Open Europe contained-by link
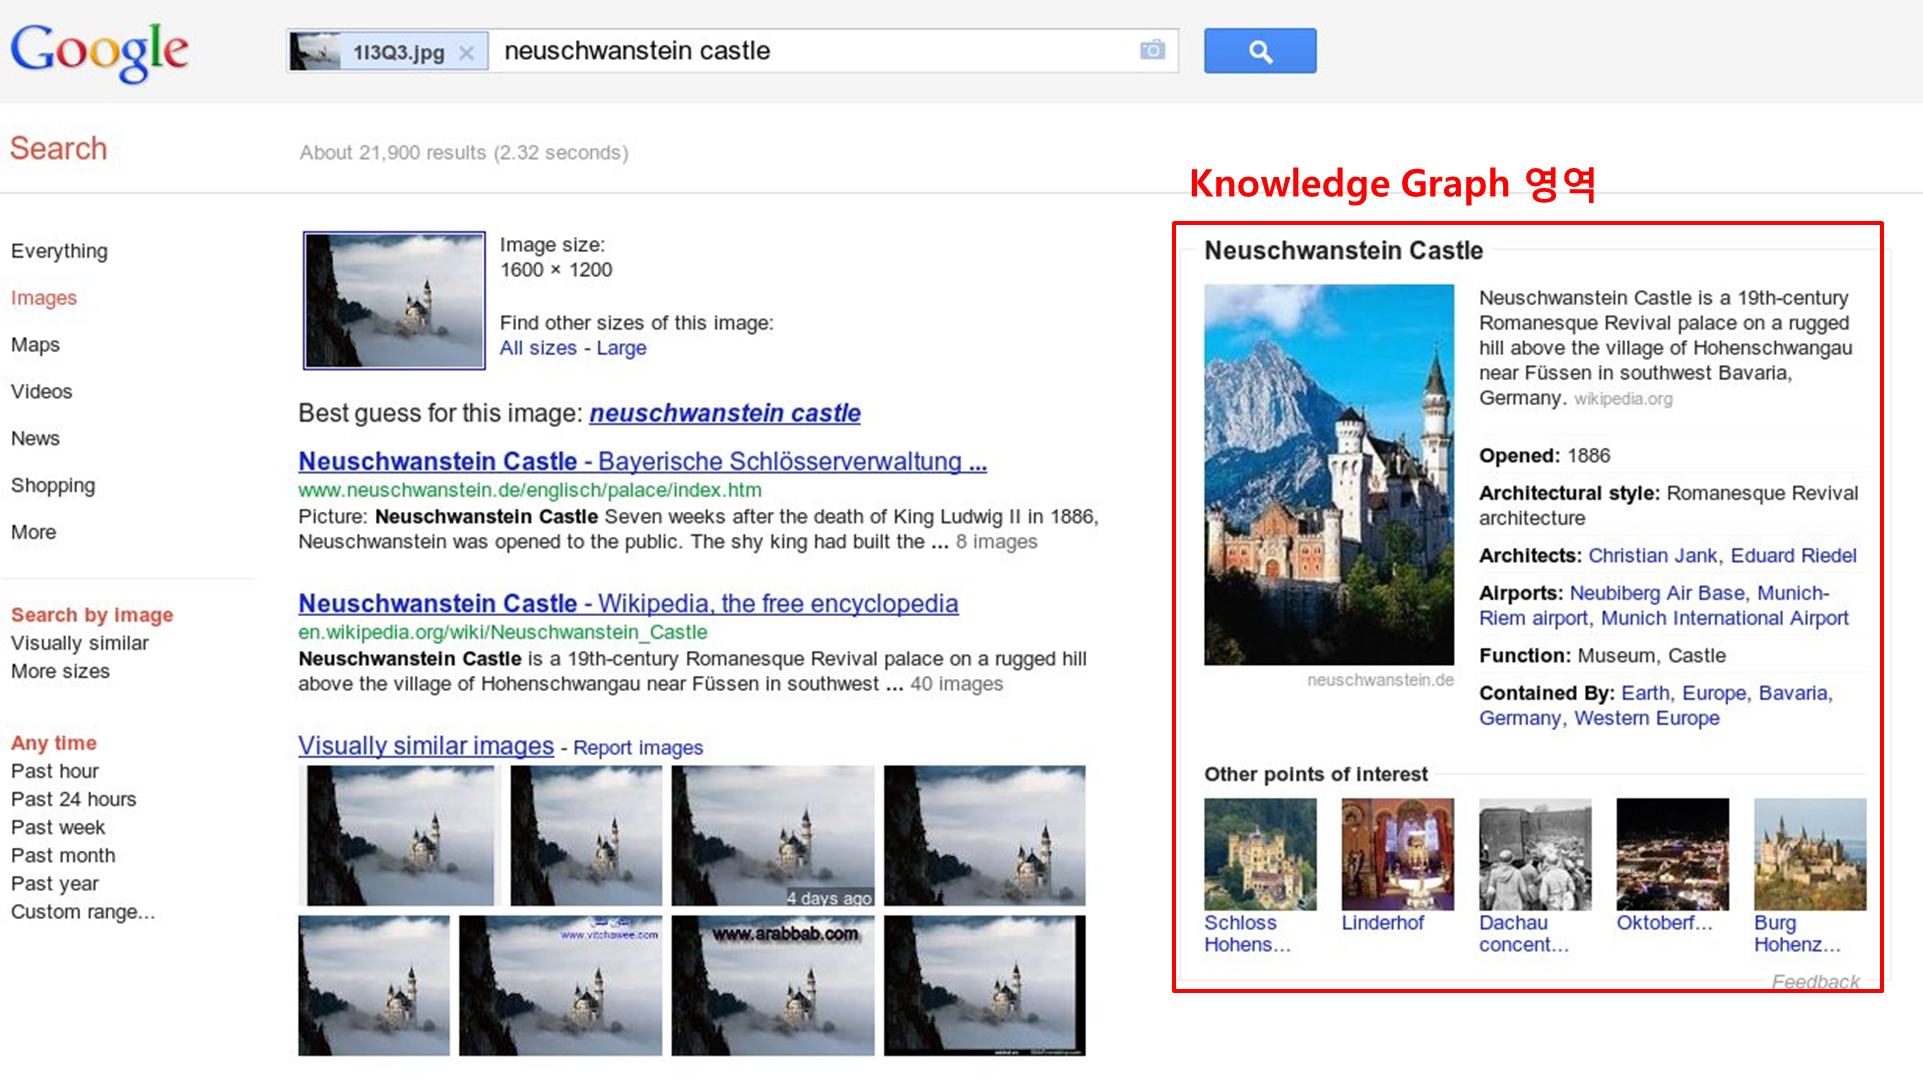This screenshot has width=1923, height=1081. [x=1714, y=694]
